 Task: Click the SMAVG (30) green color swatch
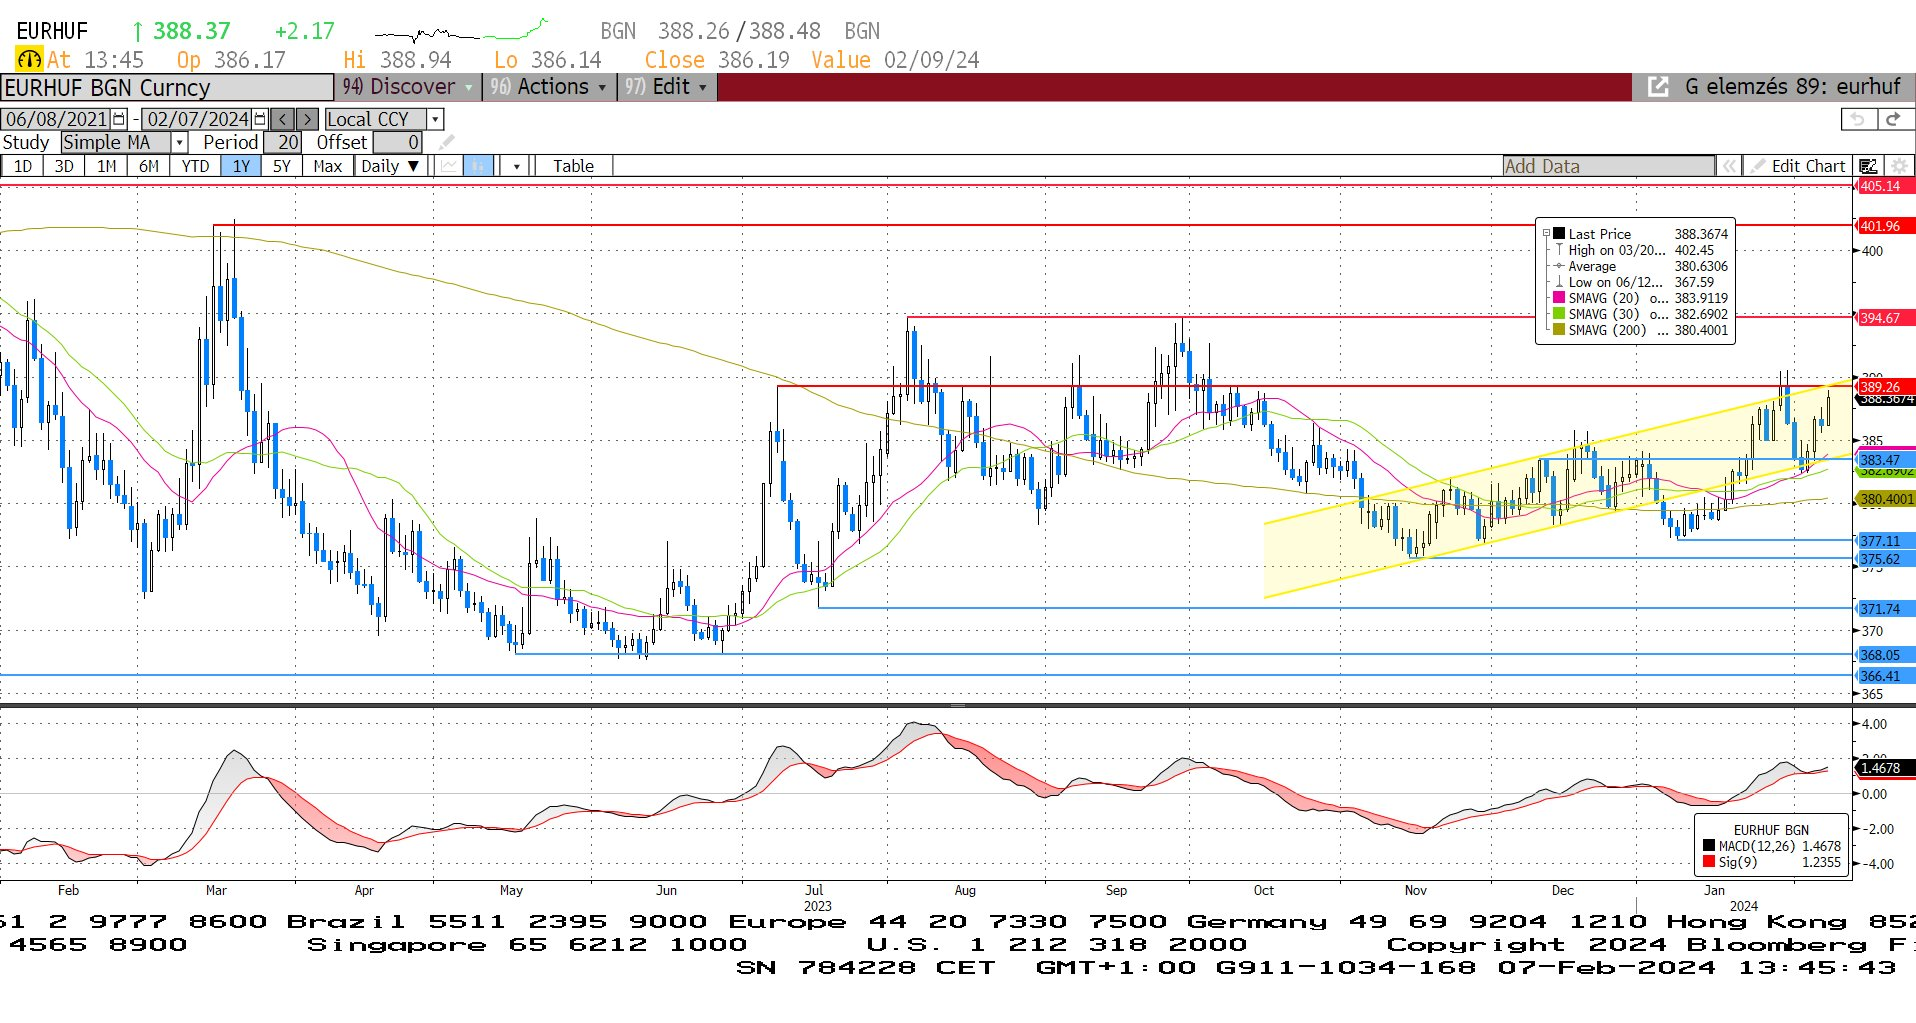pyautogui.click(x=1558, y=314)
